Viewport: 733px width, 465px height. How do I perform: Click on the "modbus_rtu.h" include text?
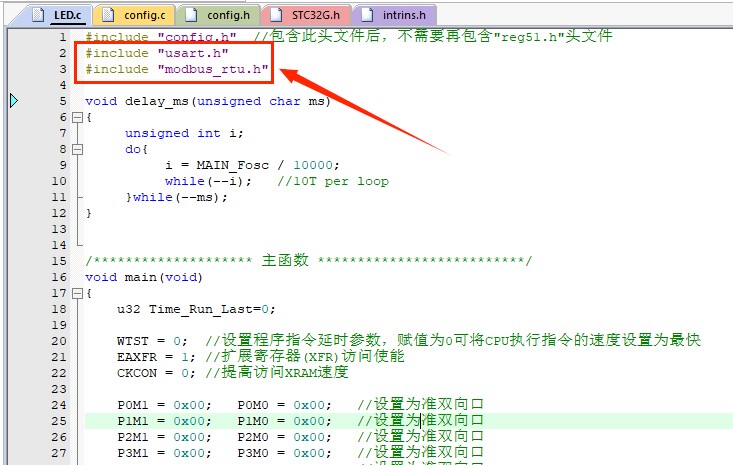point(213,69)
